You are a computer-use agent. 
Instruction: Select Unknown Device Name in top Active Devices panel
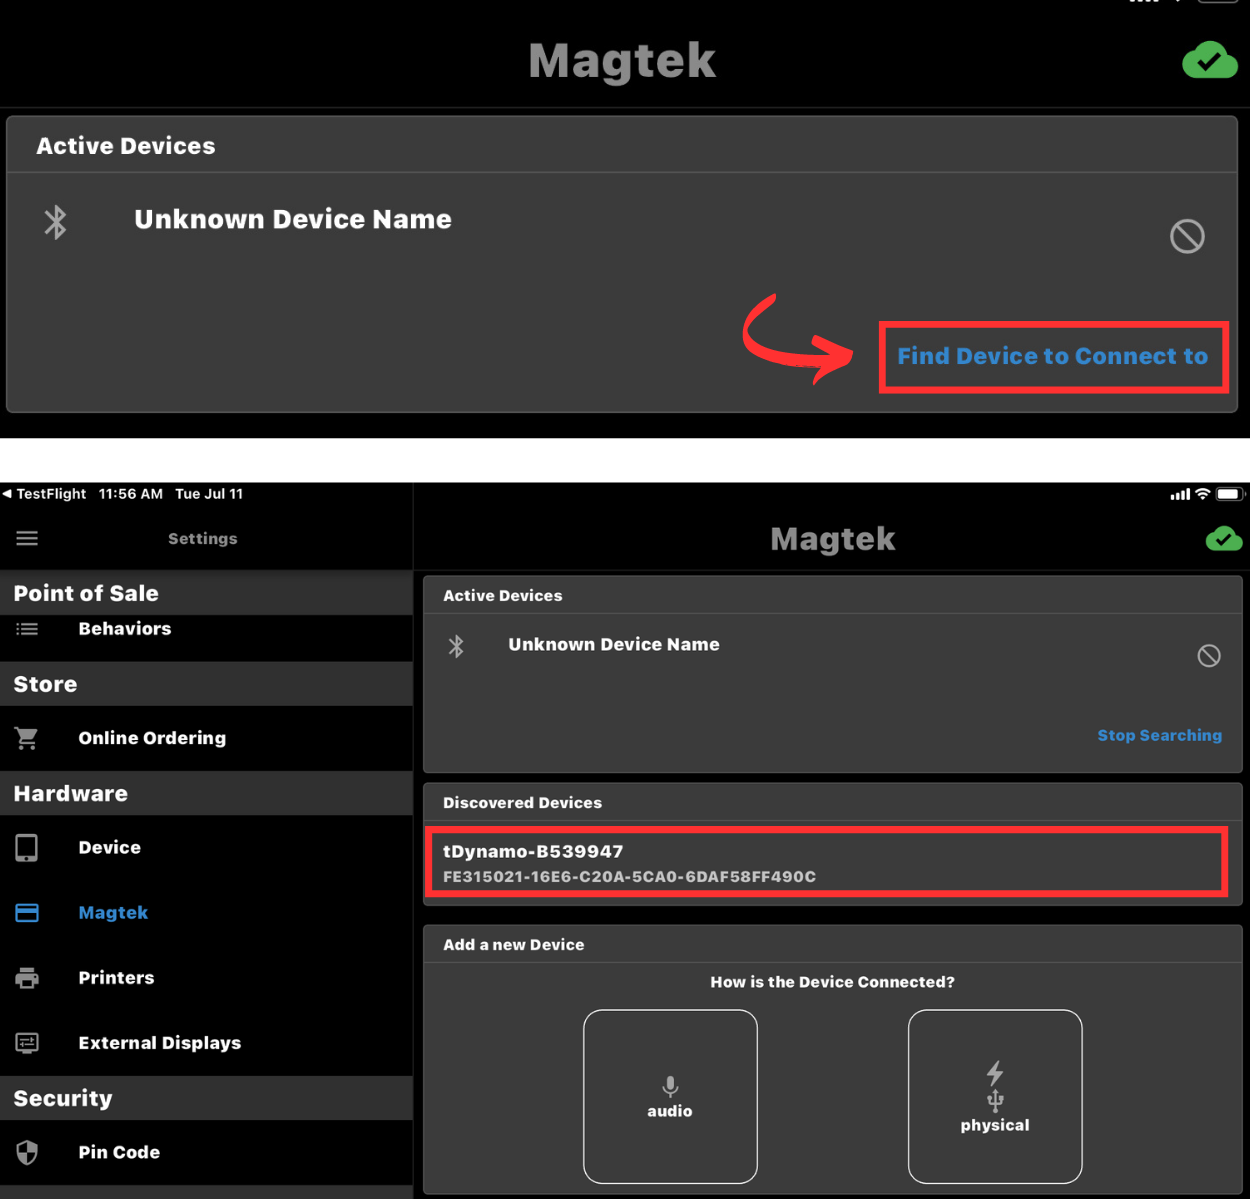[293, 219]
